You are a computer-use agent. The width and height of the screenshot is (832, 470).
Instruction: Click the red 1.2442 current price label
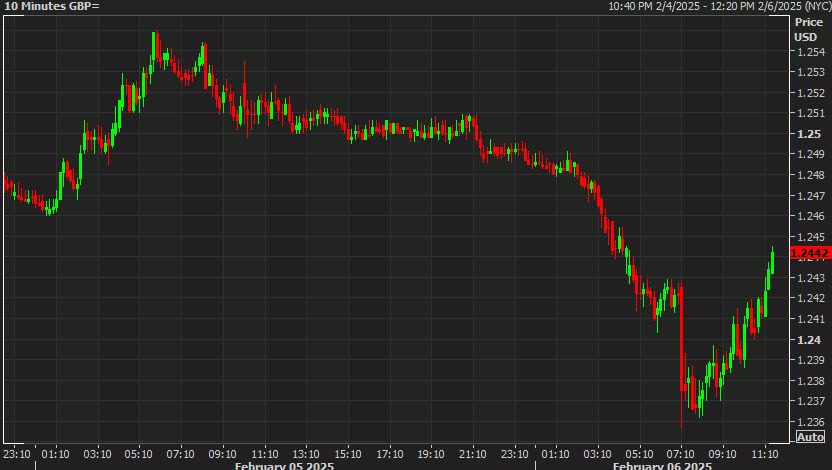[809, 253]
